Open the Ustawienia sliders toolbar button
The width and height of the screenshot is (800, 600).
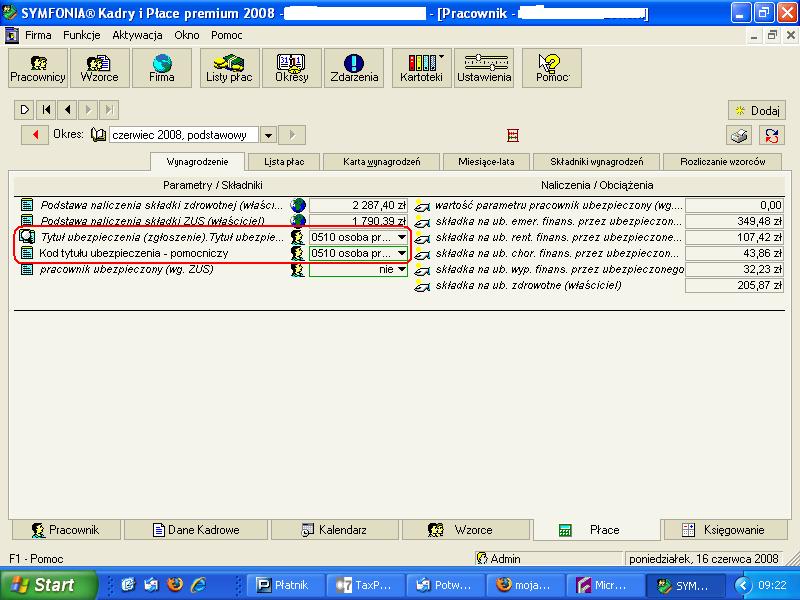pyautogui.click(x=484, y=68)
